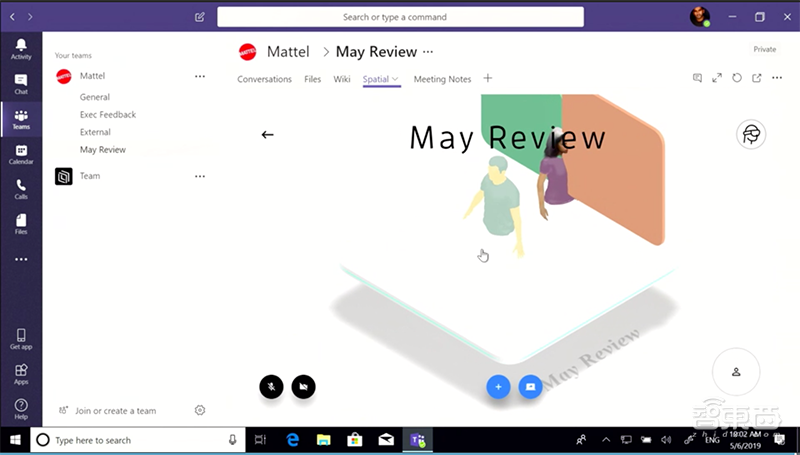This screenshot has width=800, height=455.
Task: Open more options next to Team
Action: coord(199,176)
